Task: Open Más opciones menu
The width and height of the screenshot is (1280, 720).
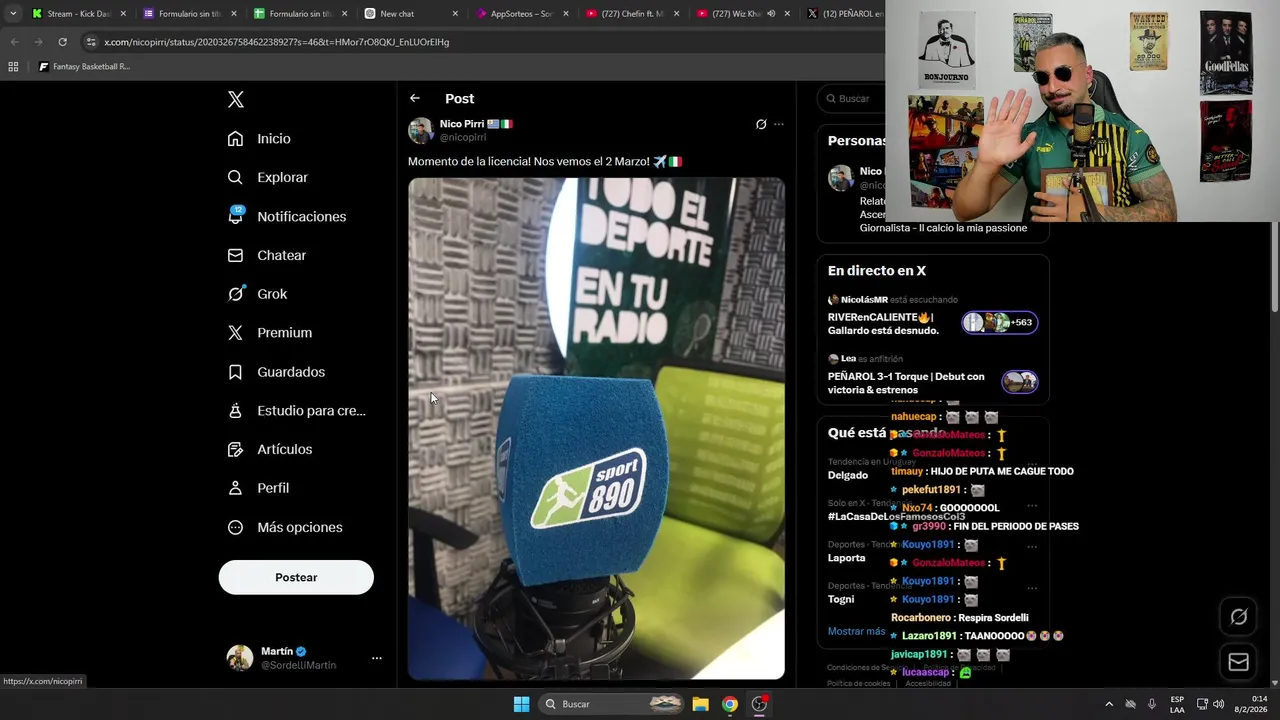Action: coord(285,527)
